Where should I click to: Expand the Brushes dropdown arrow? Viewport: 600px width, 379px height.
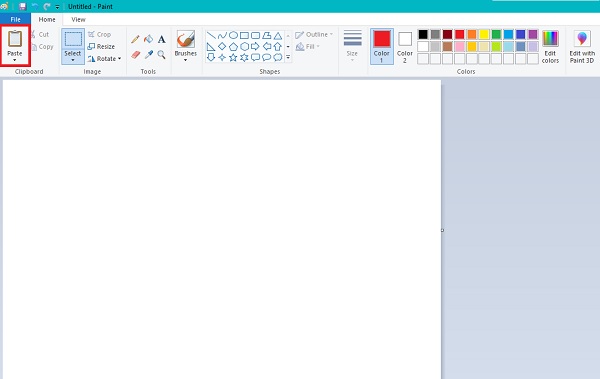click(x=186, y=60)
